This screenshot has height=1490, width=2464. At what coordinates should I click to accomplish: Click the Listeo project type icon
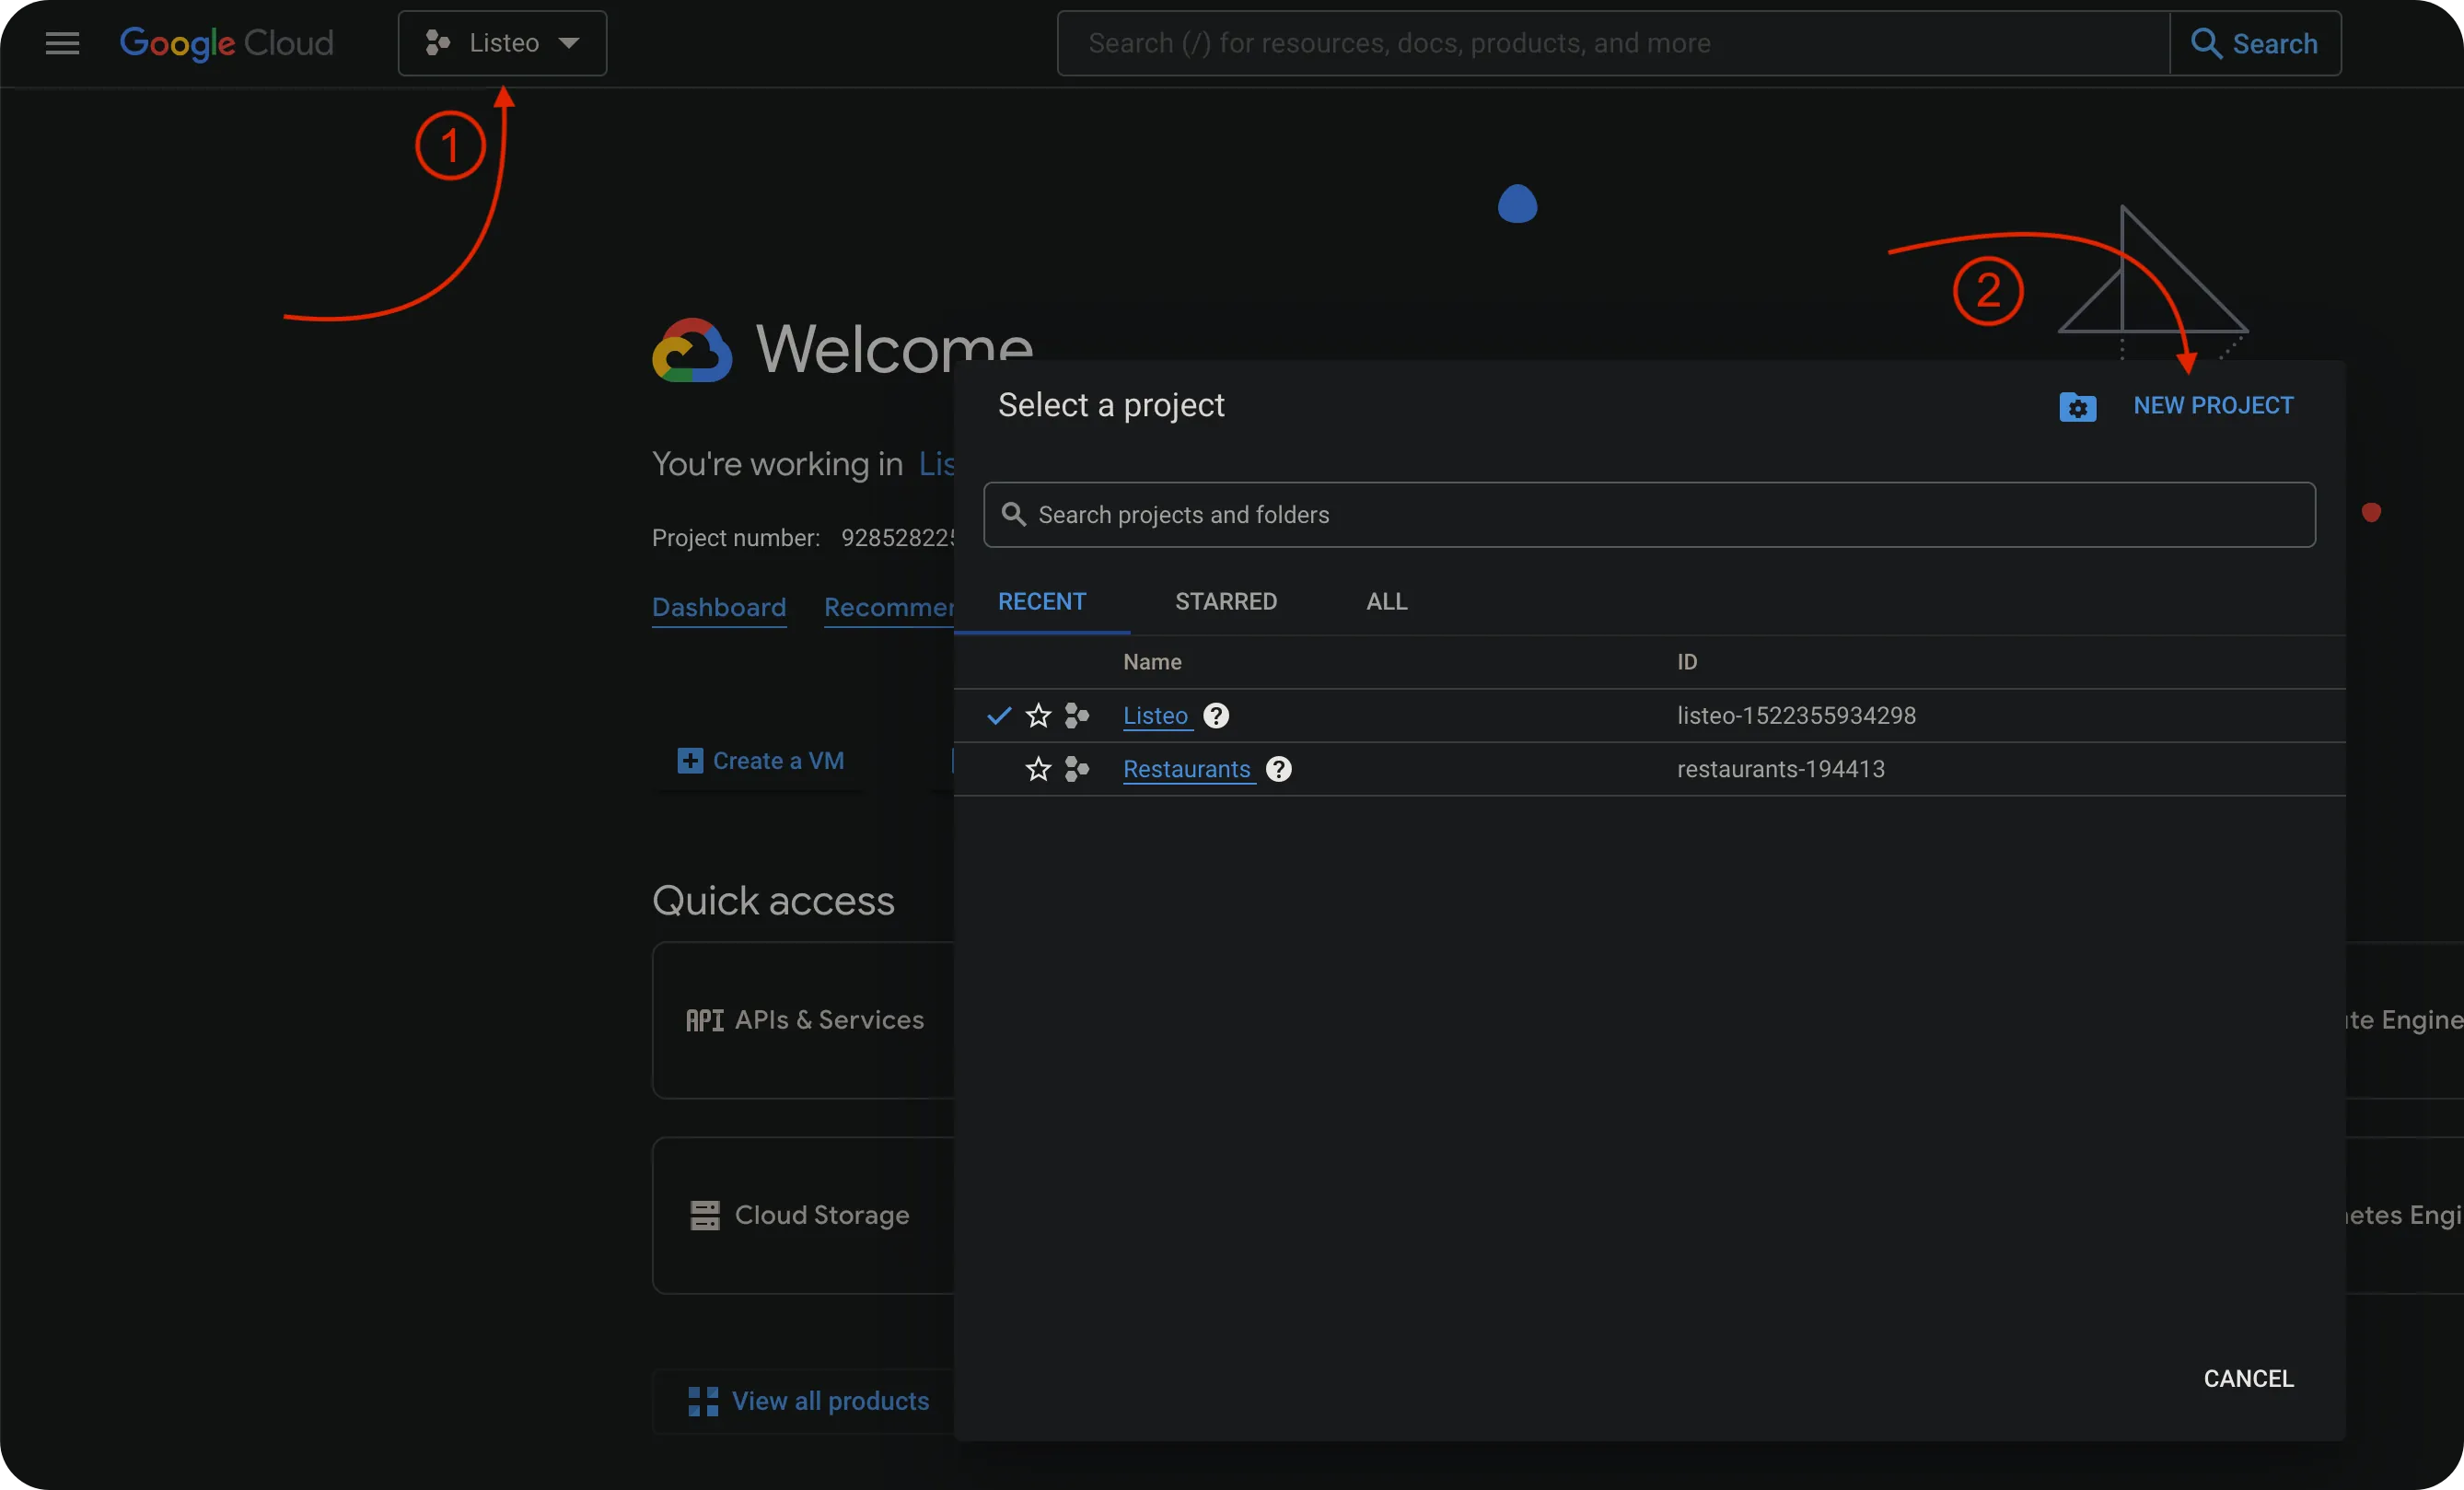[x=1076, y=715]
